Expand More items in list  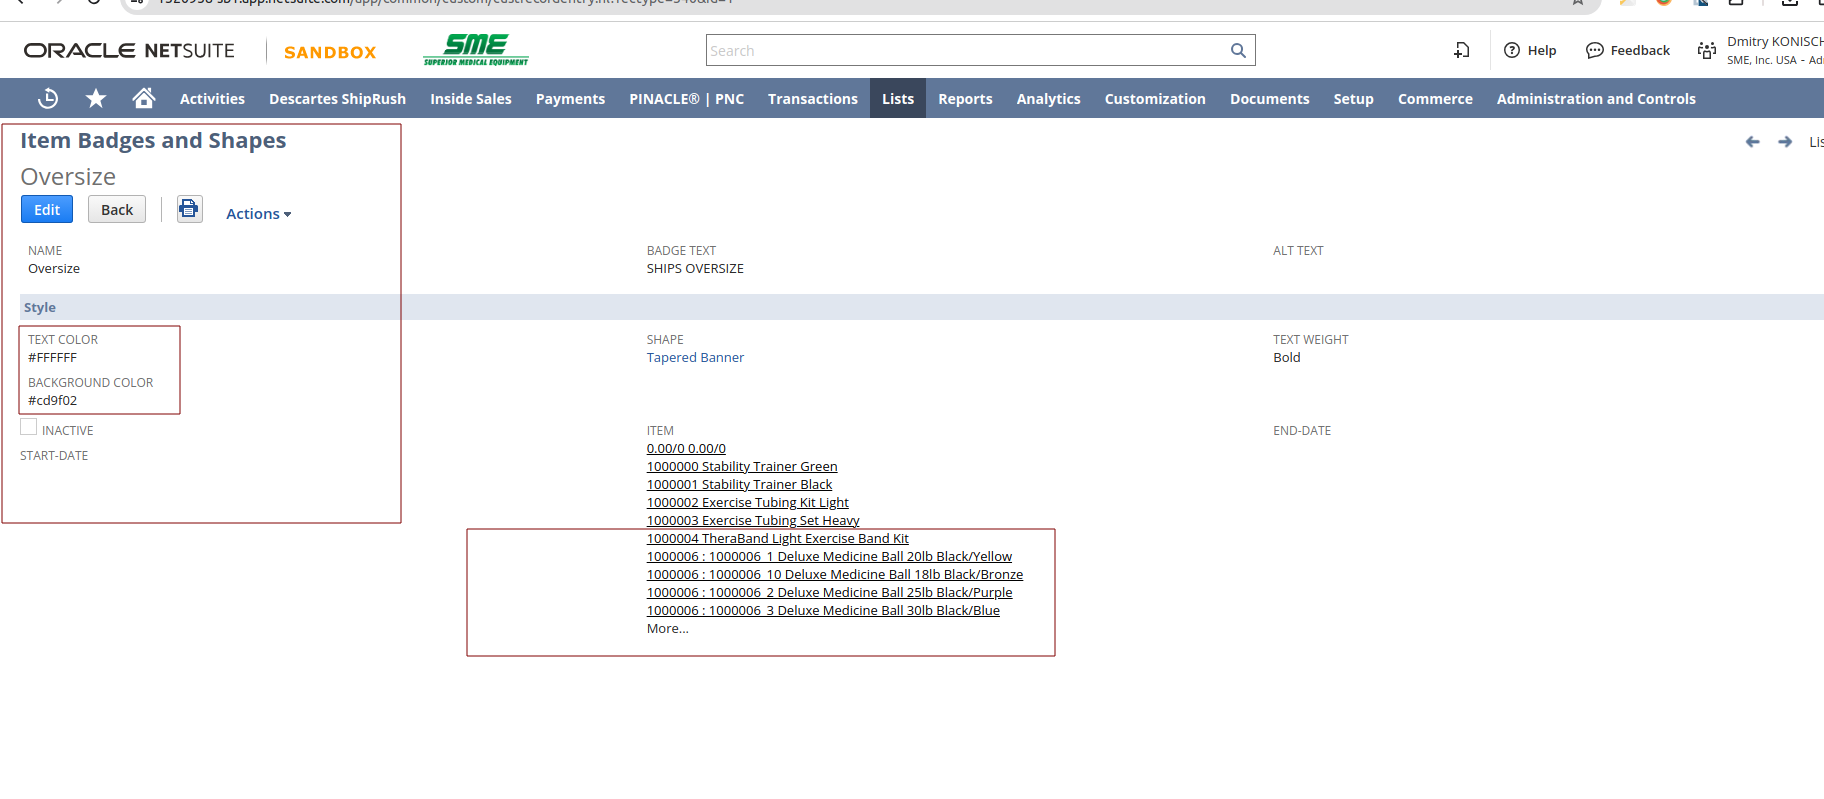pyautogui.click(x=667, y=629)
